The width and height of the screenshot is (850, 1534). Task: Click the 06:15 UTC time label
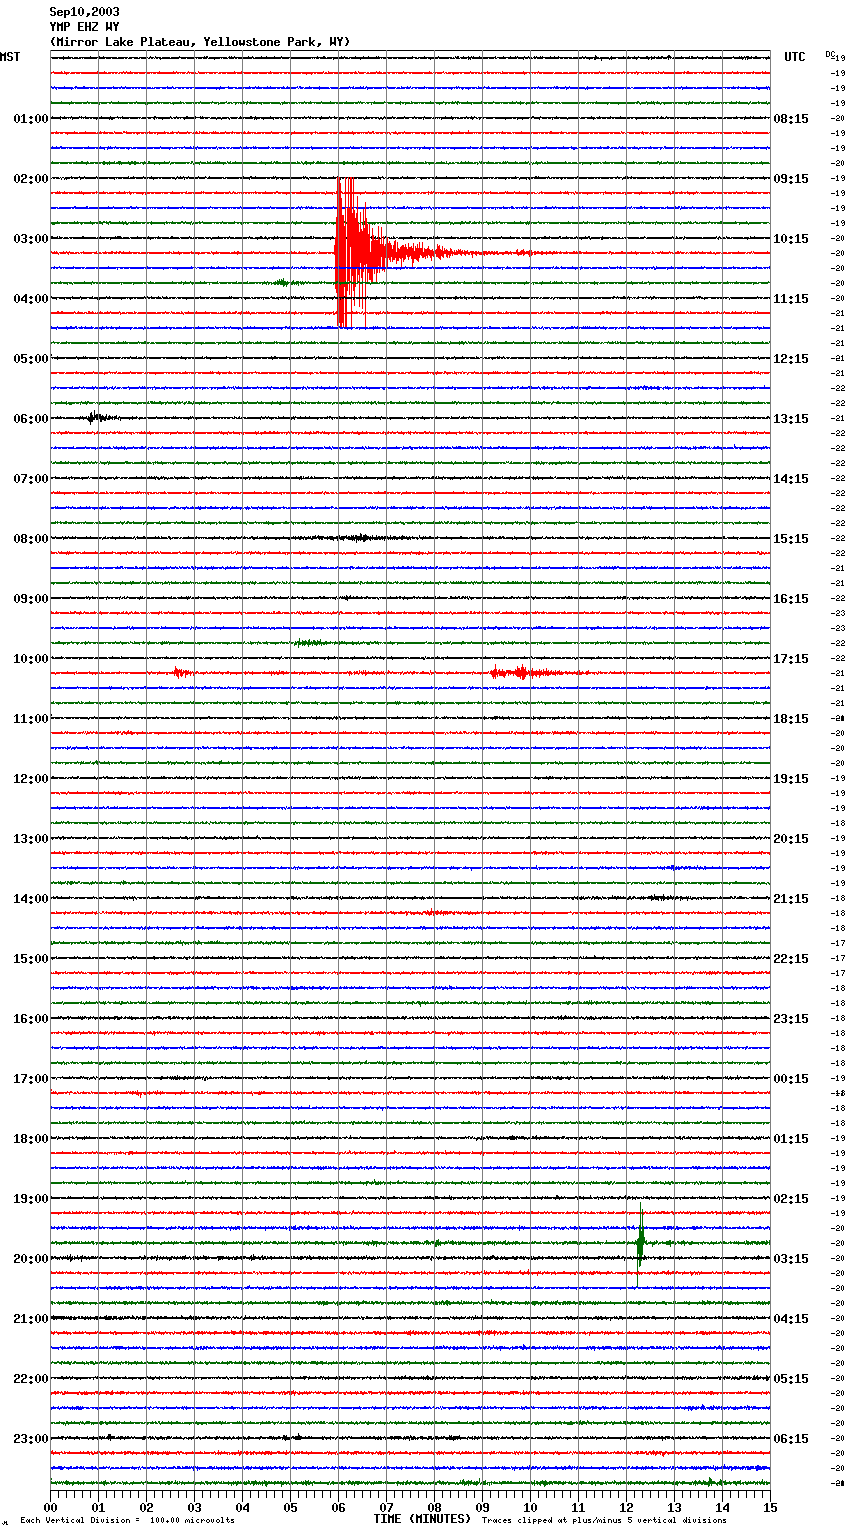(791, 1439)
